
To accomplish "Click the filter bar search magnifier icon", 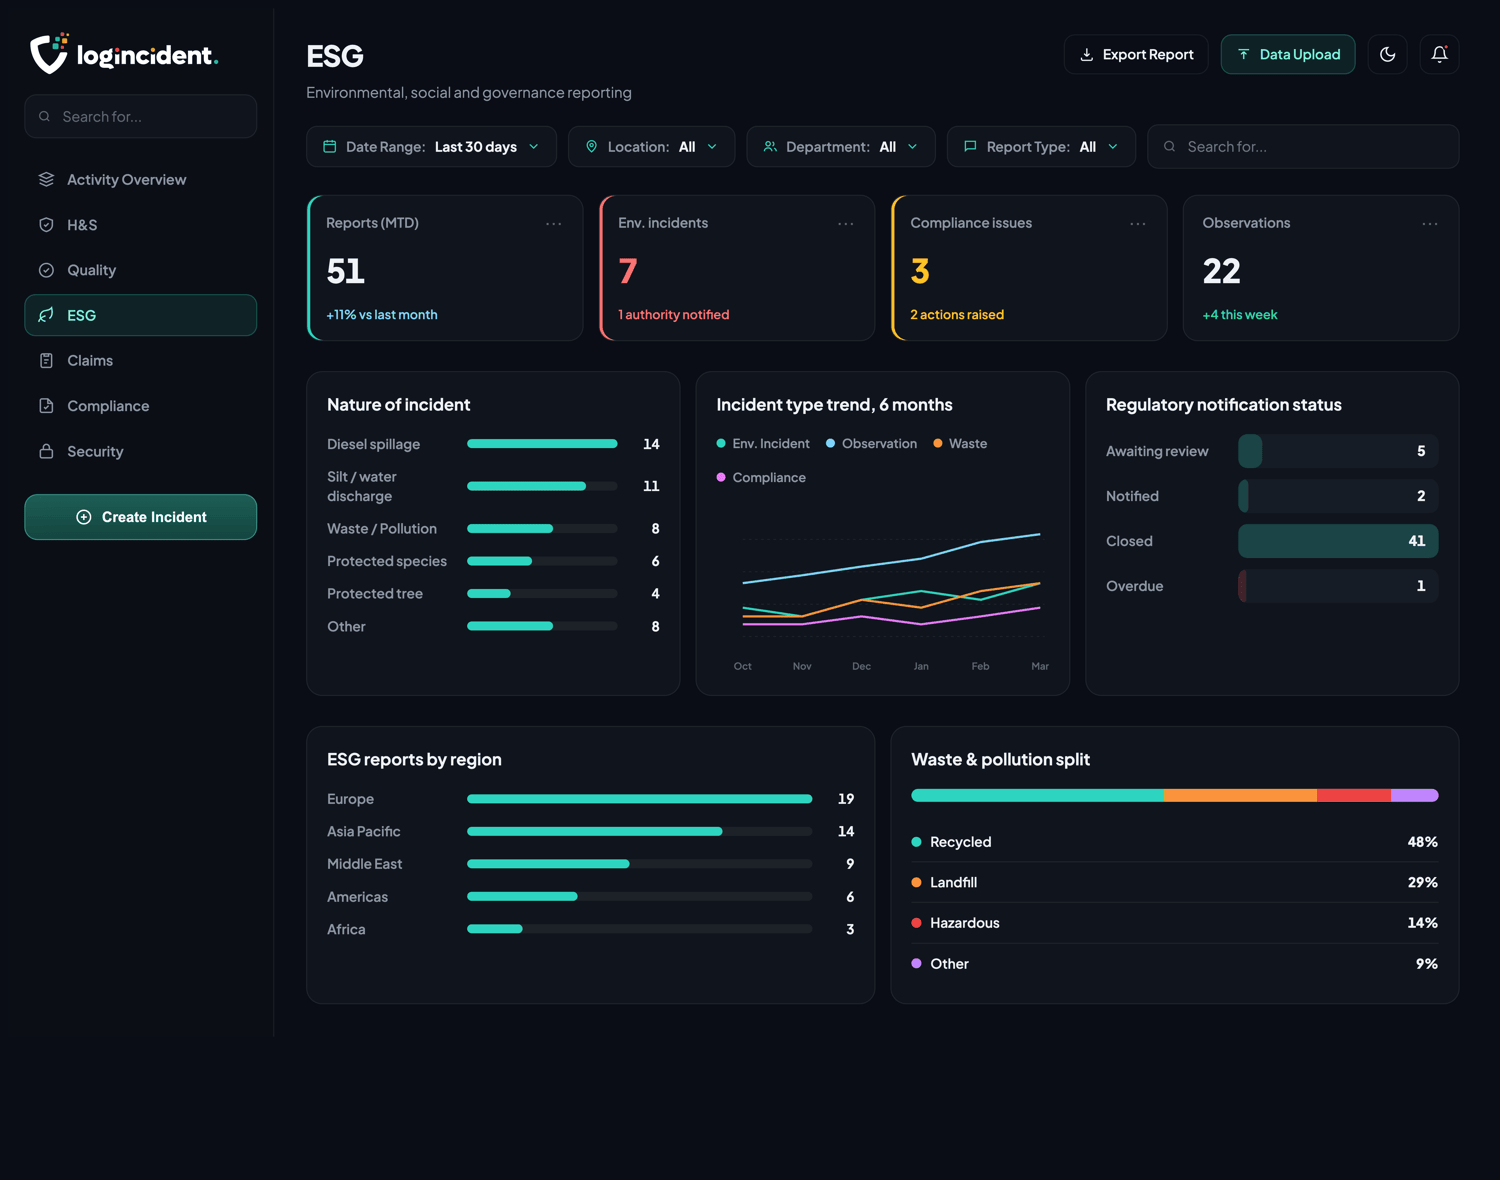I will 1170,147.
